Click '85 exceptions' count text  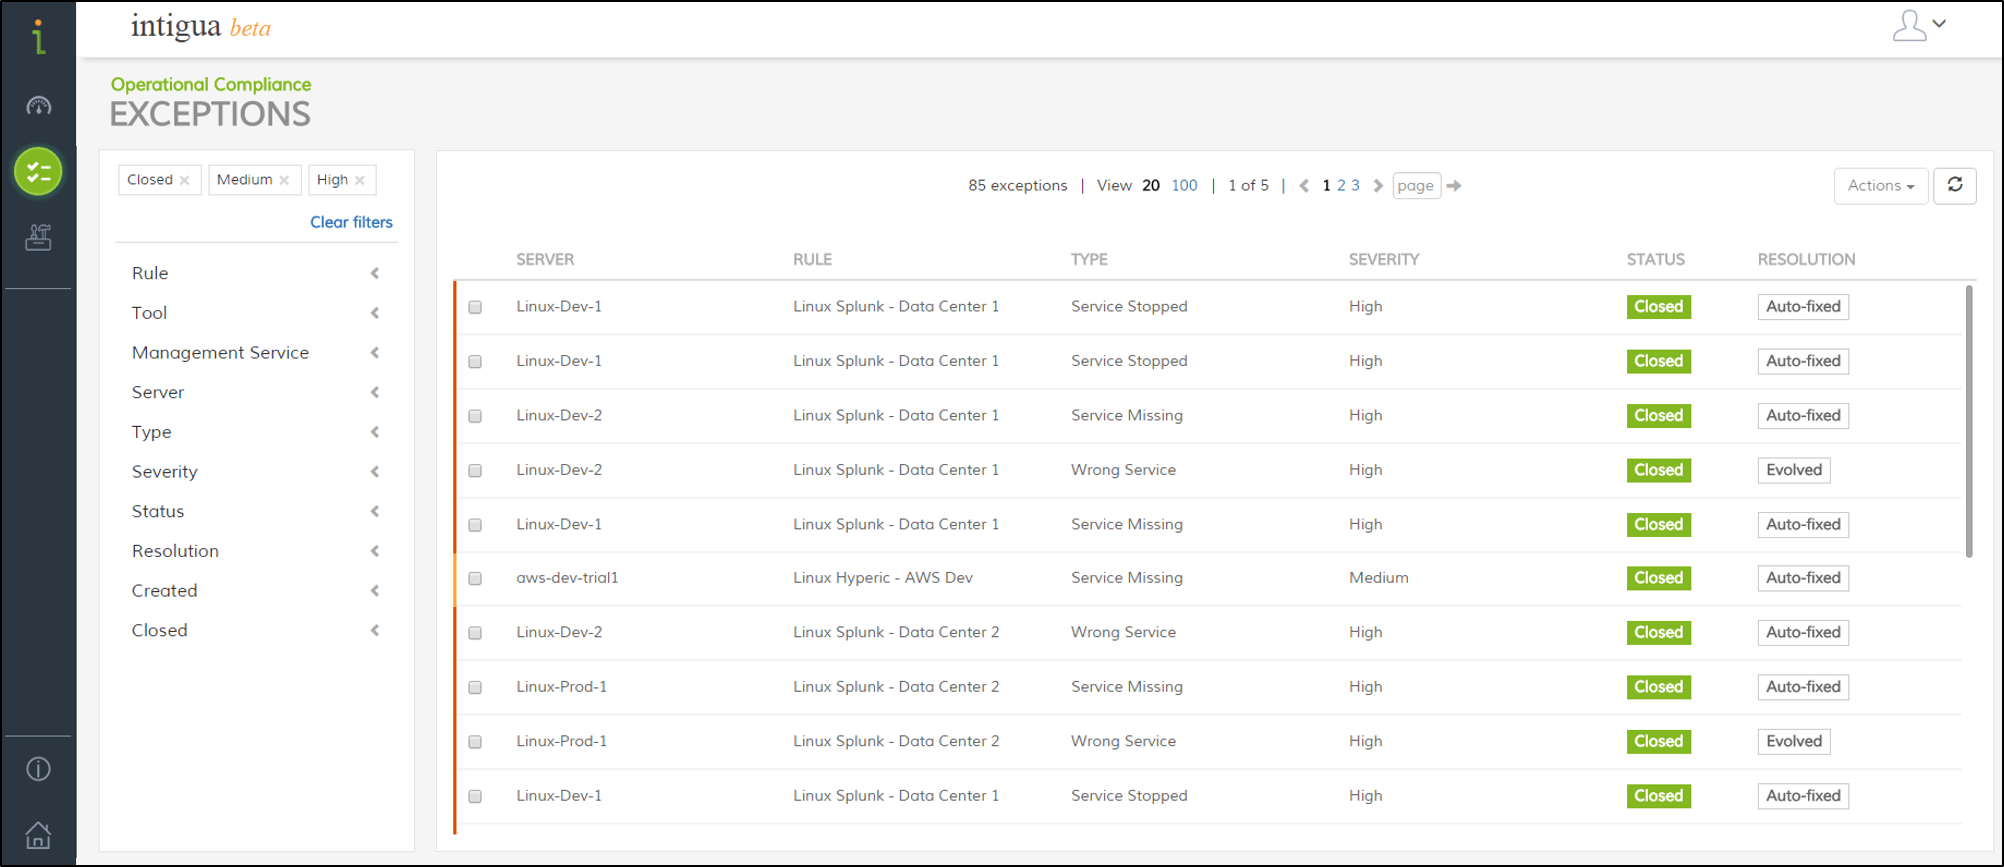pos(1017,186)
